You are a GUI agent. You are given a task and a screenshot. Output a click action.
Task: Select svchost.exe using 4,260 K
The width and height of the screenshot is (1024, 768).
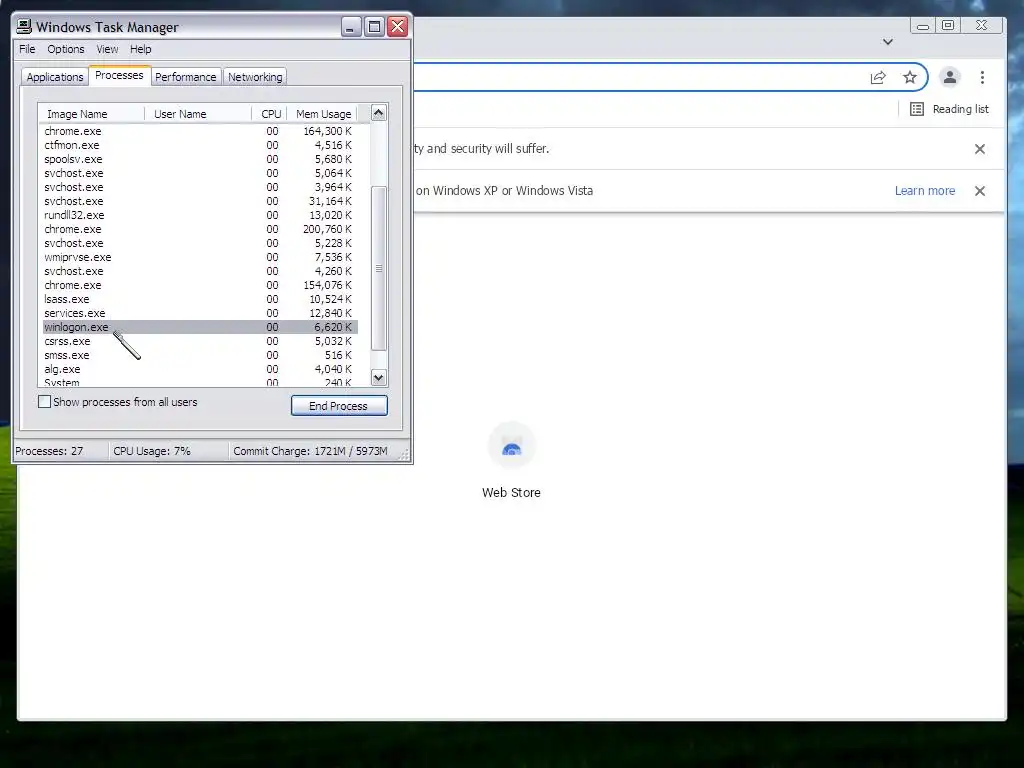(x=199, y=271)
